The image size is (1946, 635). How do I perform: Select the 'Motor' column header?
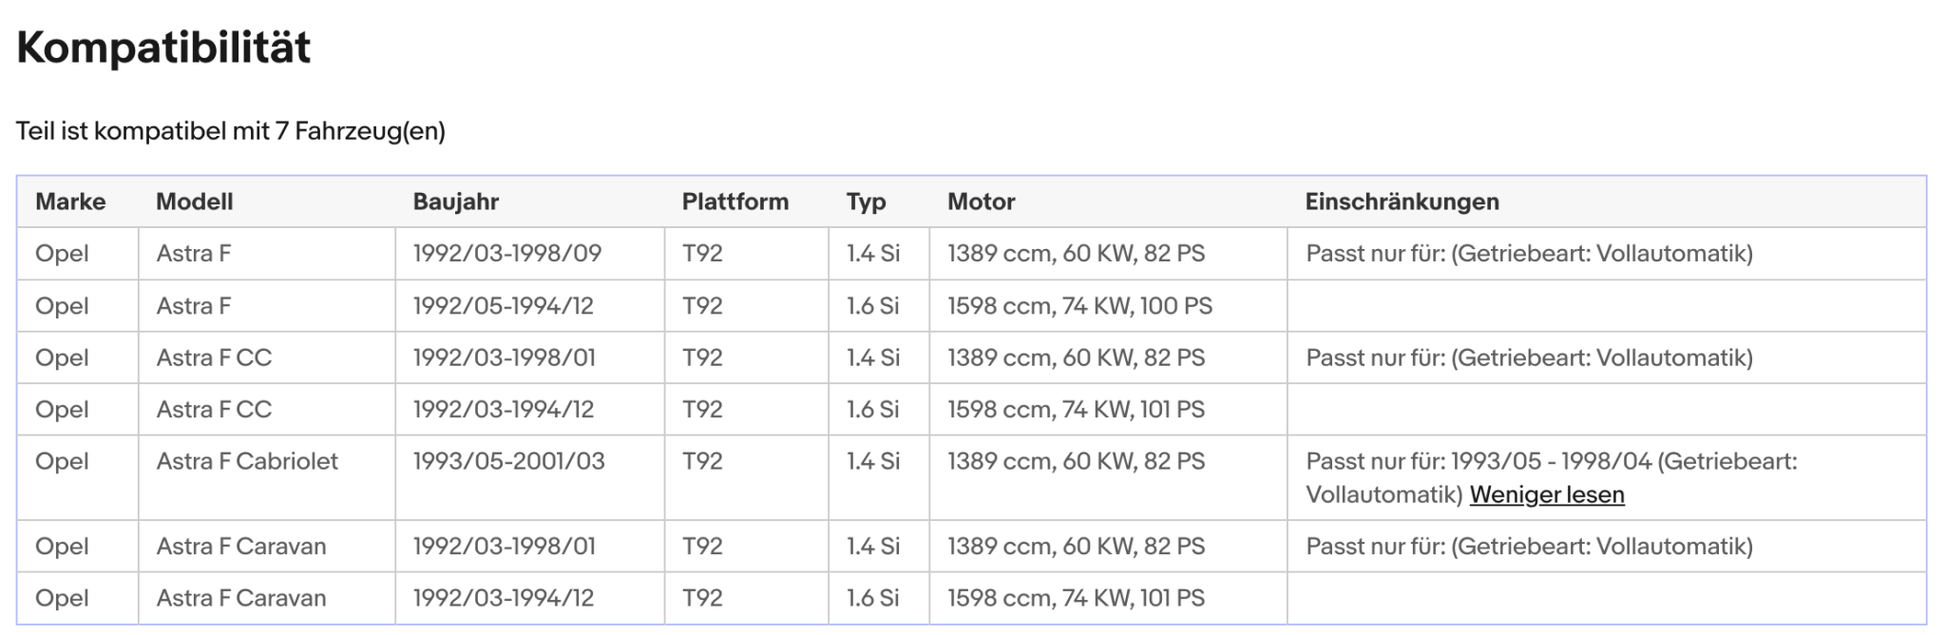click(x=981, y=201)
